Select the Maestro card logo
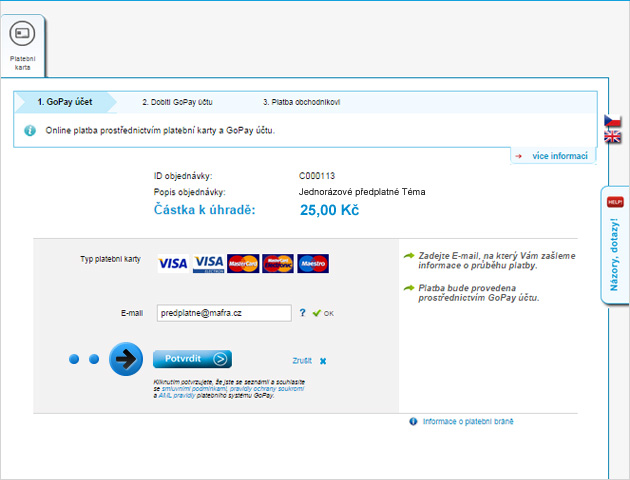630x480 pixels. 313,263
